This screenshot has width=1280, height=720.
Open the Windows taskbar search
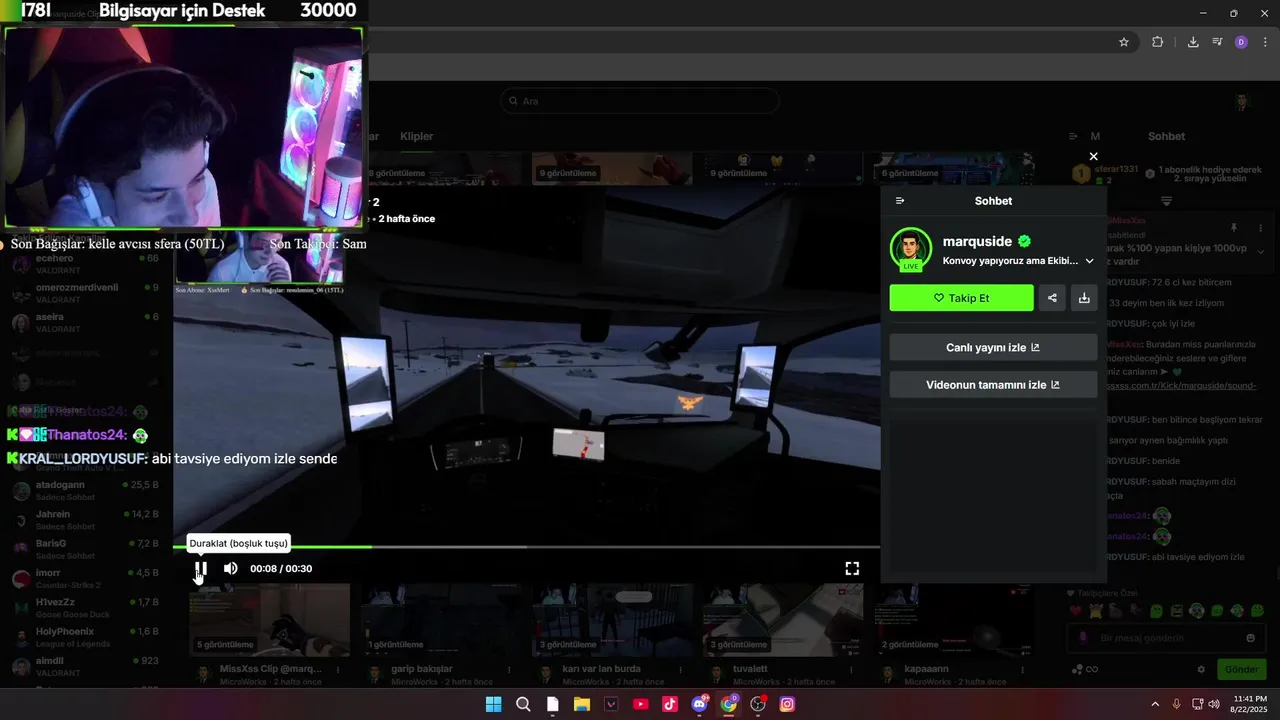click(x=523, y=704)
